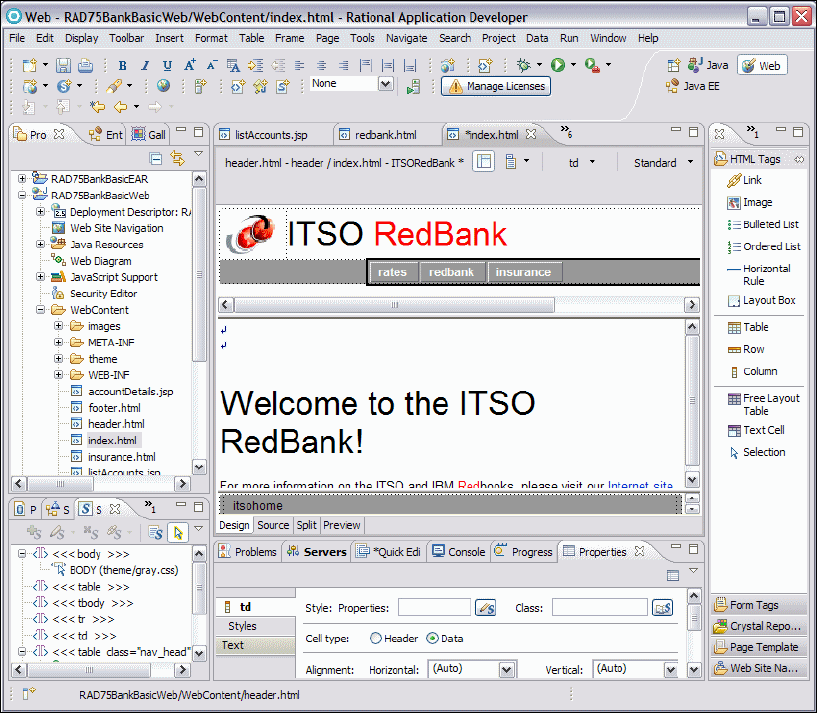Click Link with Editor icon in Project Explorer
The width and height of the screenshot is (817, 713).
click(178, 158)
